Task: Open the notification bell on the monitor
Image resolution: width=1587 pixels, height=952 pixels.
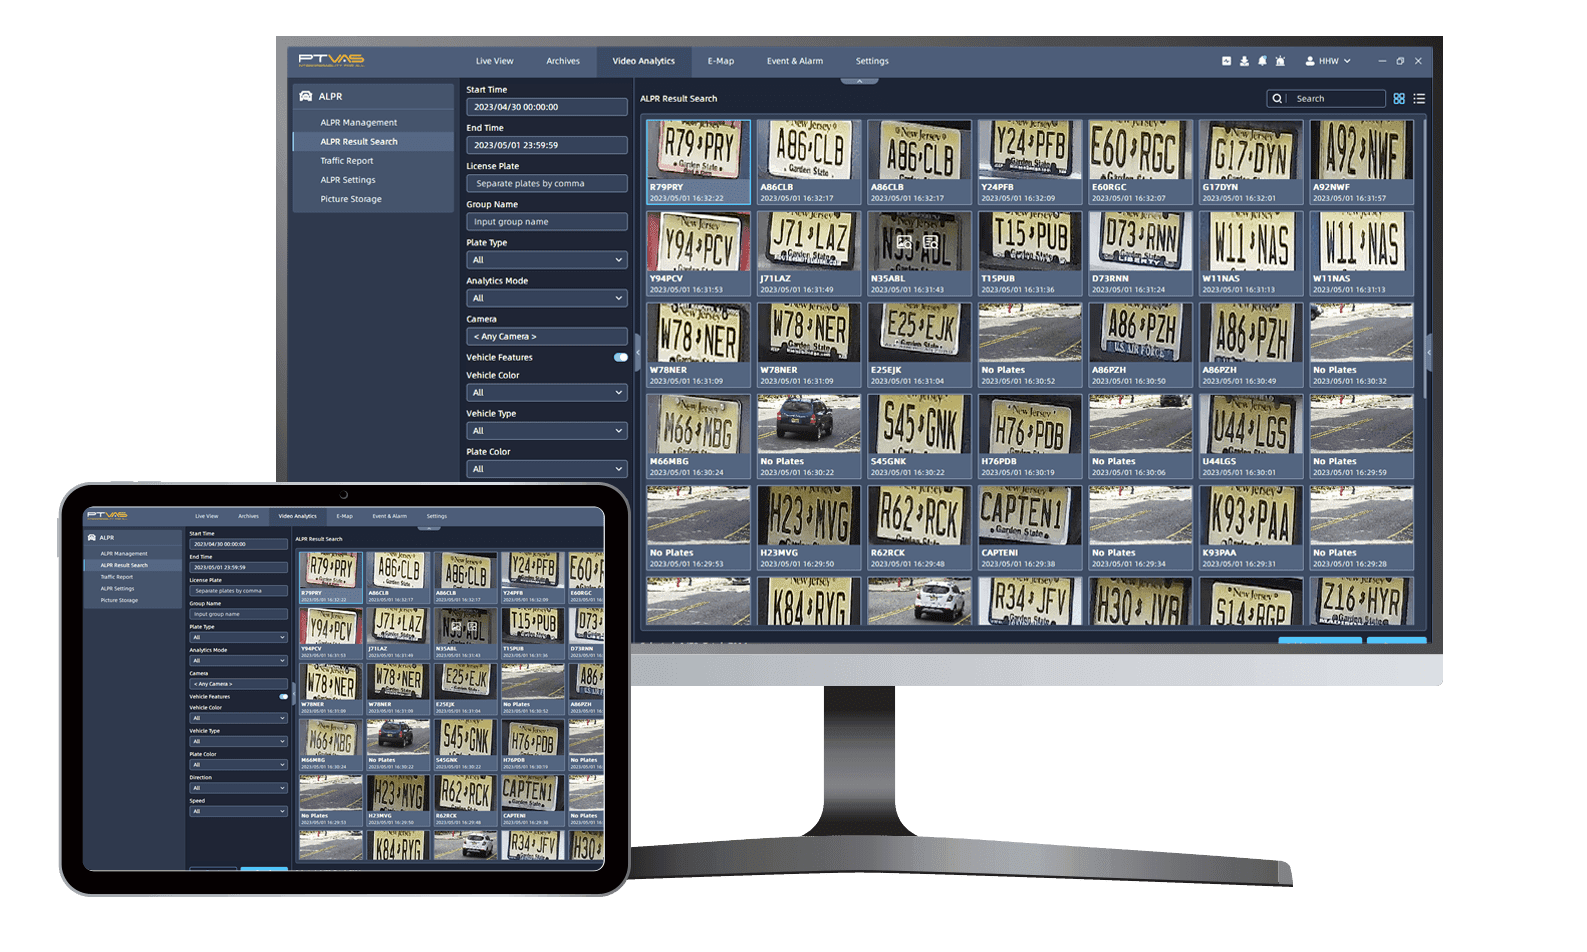Action: click(1262, 61)
